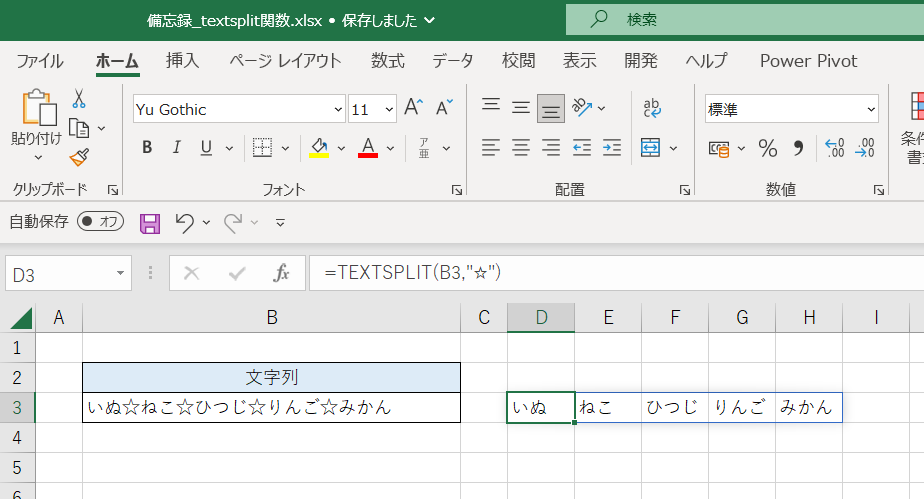Viewport: 924px width, 499px height.
Task: Toggle underline formatting
Action: (x=206, y=147)
